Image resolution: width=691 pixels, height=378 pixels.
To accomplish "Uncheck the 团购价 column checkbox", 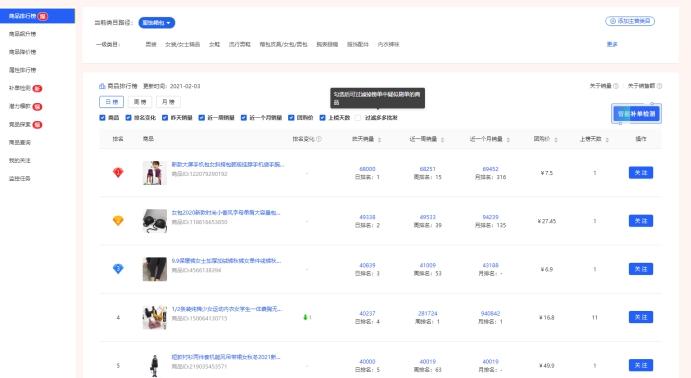I will click(291, 118).
